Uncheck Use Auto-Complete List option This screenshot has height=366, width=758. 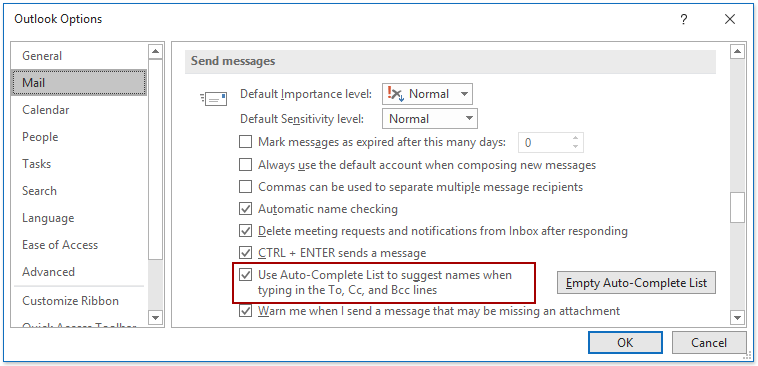(246, 275)
